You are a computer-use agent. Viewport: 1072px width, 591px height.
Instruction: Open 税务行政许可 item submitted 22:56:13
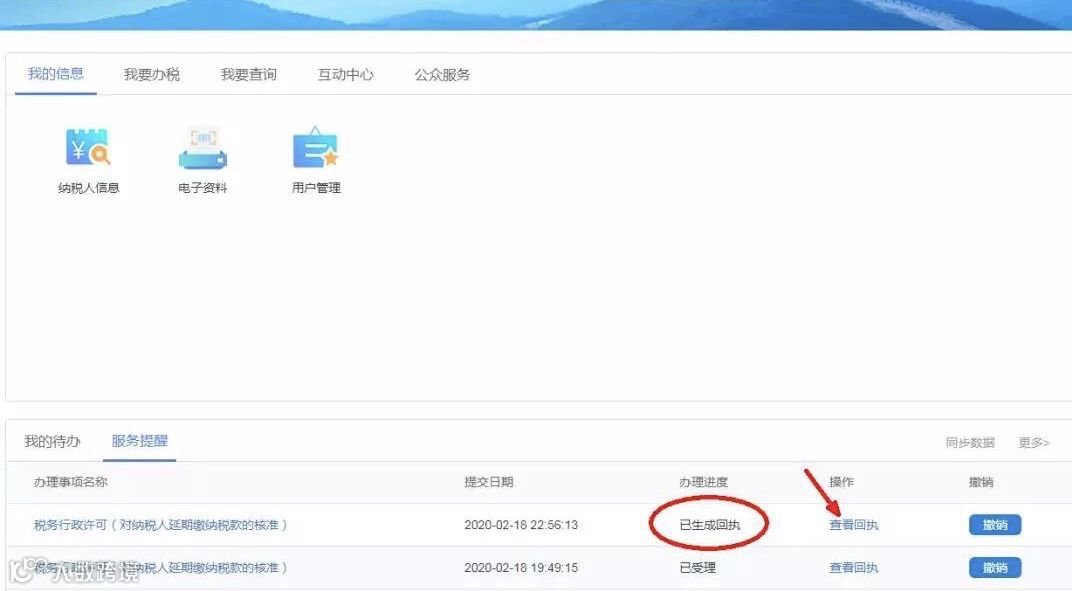[161, 525]
